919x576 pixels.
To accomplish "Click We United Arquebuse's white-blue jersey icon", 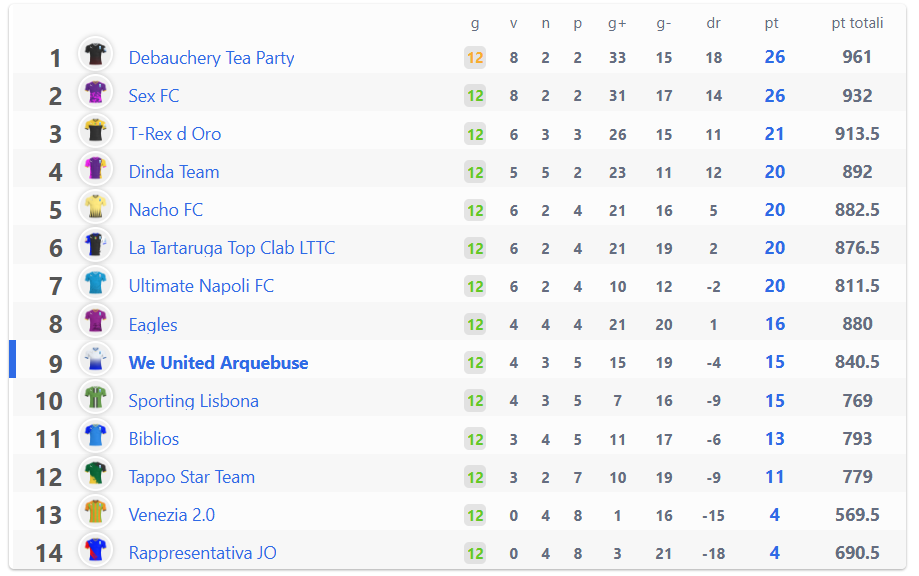I will click(95, 359).
